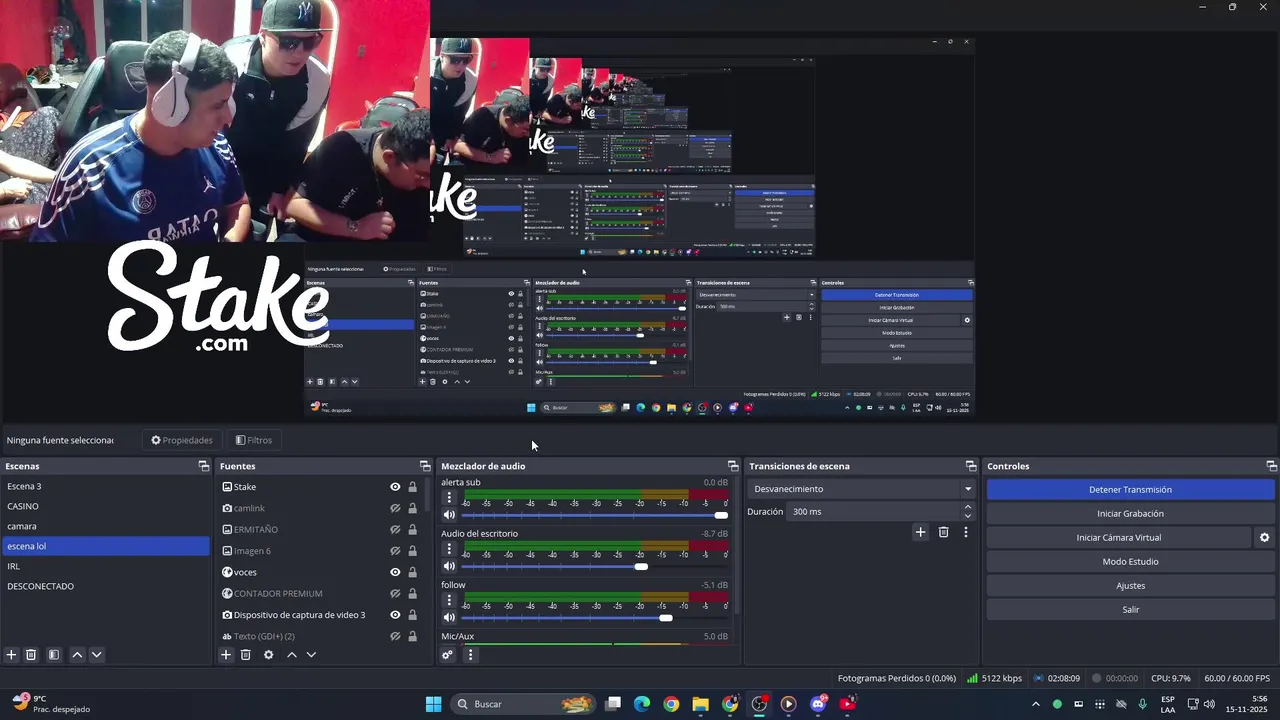Image resolution: width=1280 pixels, height=720 pixels.
Task: Delete selected scene with trash icon
Action: [x=31, y=655]
